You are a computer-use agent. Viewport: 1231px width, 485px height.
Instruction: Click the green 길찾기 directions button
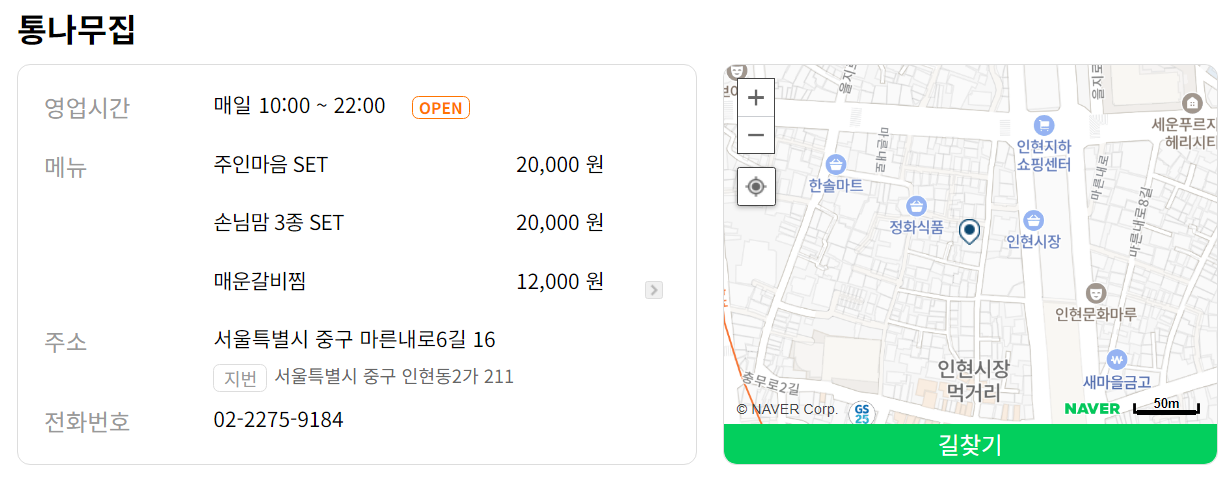(x=970, y=444)
